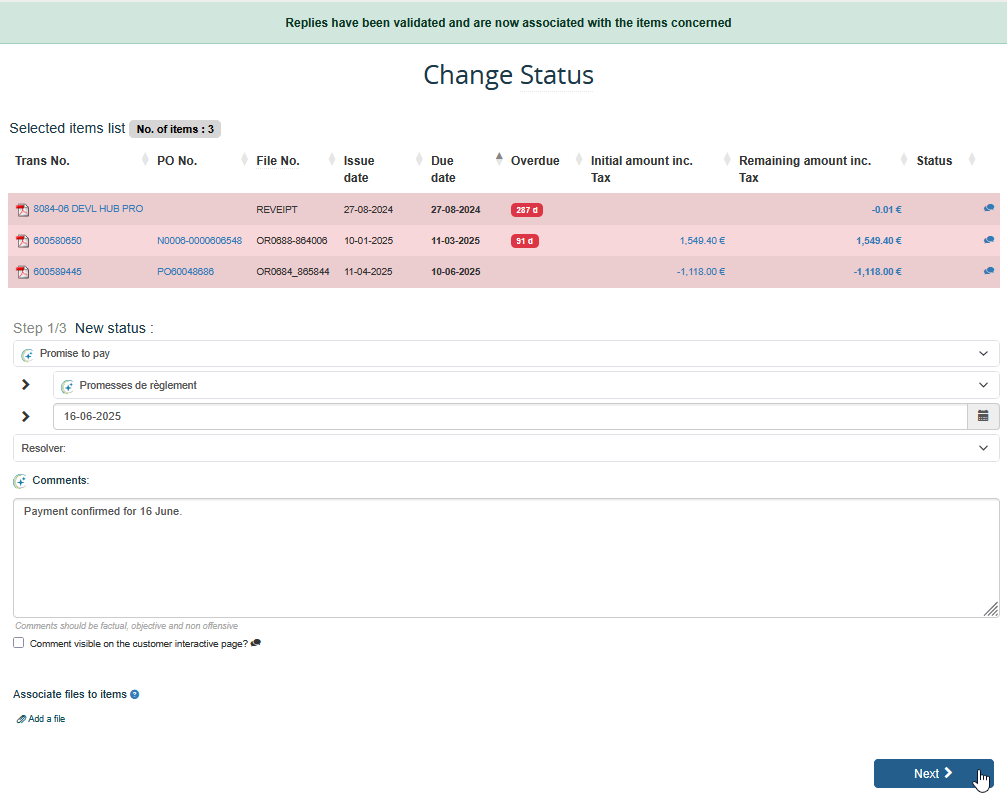
Task: Click the Next button
Action: click(x=933, y=773)
